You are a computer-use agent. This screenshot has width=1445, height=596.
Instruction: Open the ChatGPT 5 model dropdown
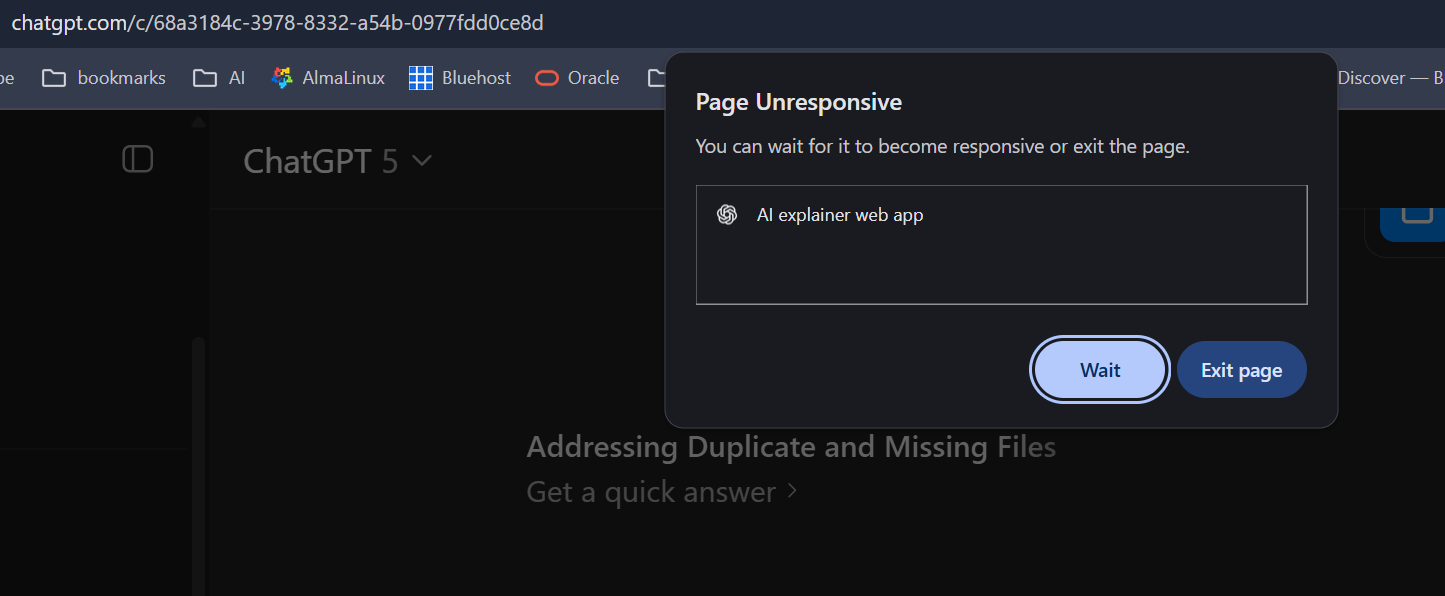[x=338, y=161]
